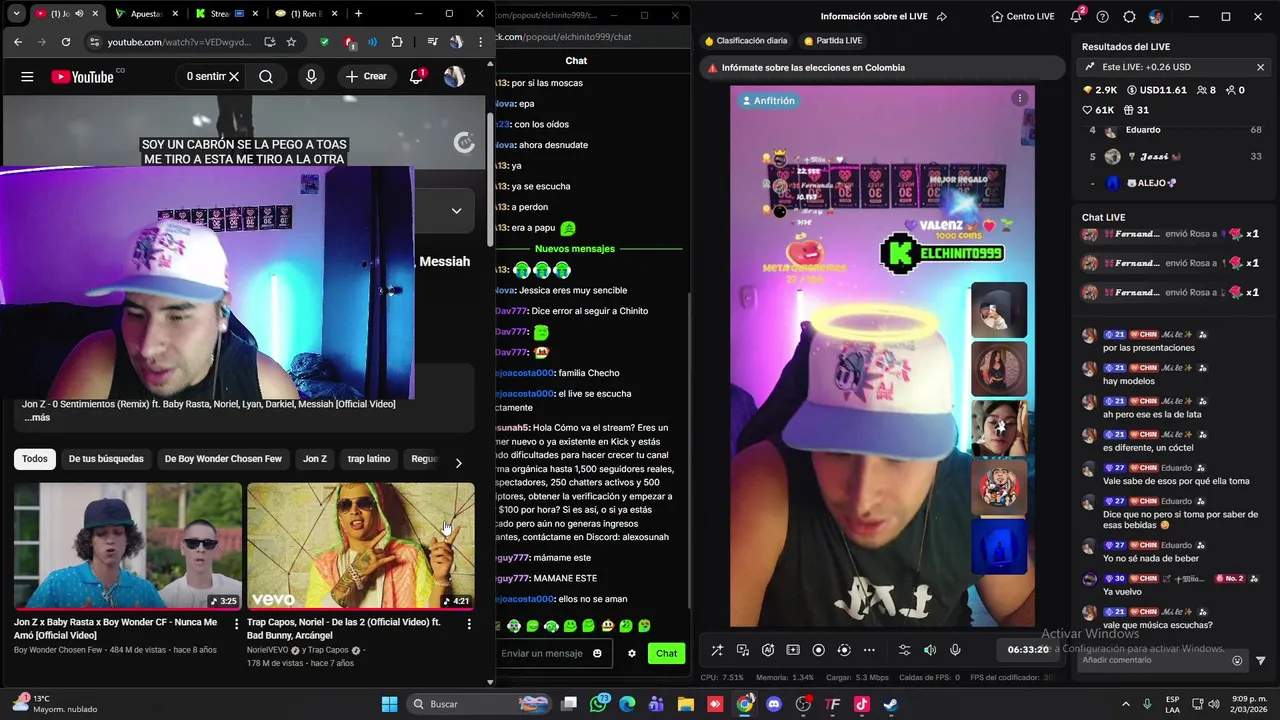This screenshot has width=1280, height=720.
Task: Open Nunca Me Amó video thumbnail
Action: click(128, 546)
